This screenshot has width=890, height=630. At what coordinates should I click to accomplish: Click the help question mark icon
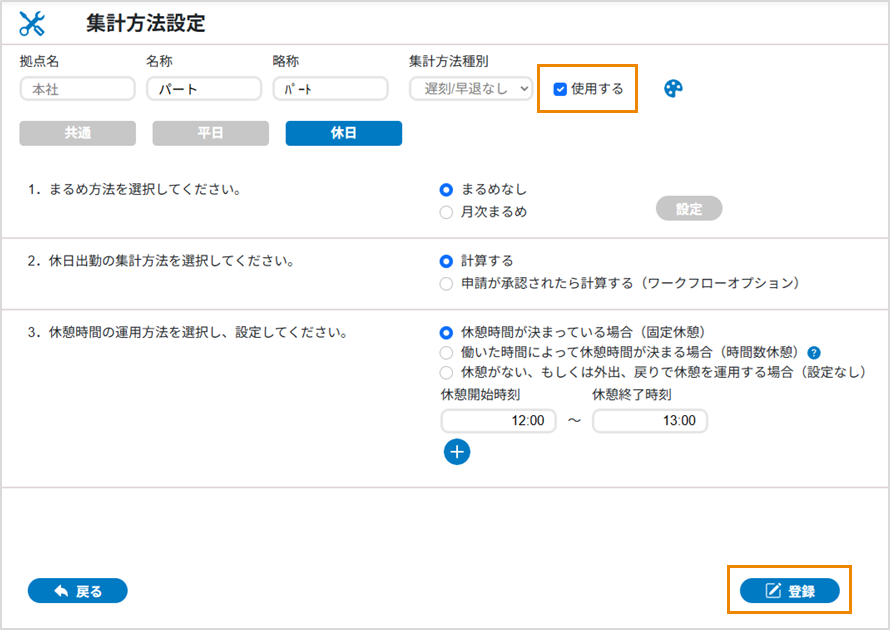pos(814,352)
